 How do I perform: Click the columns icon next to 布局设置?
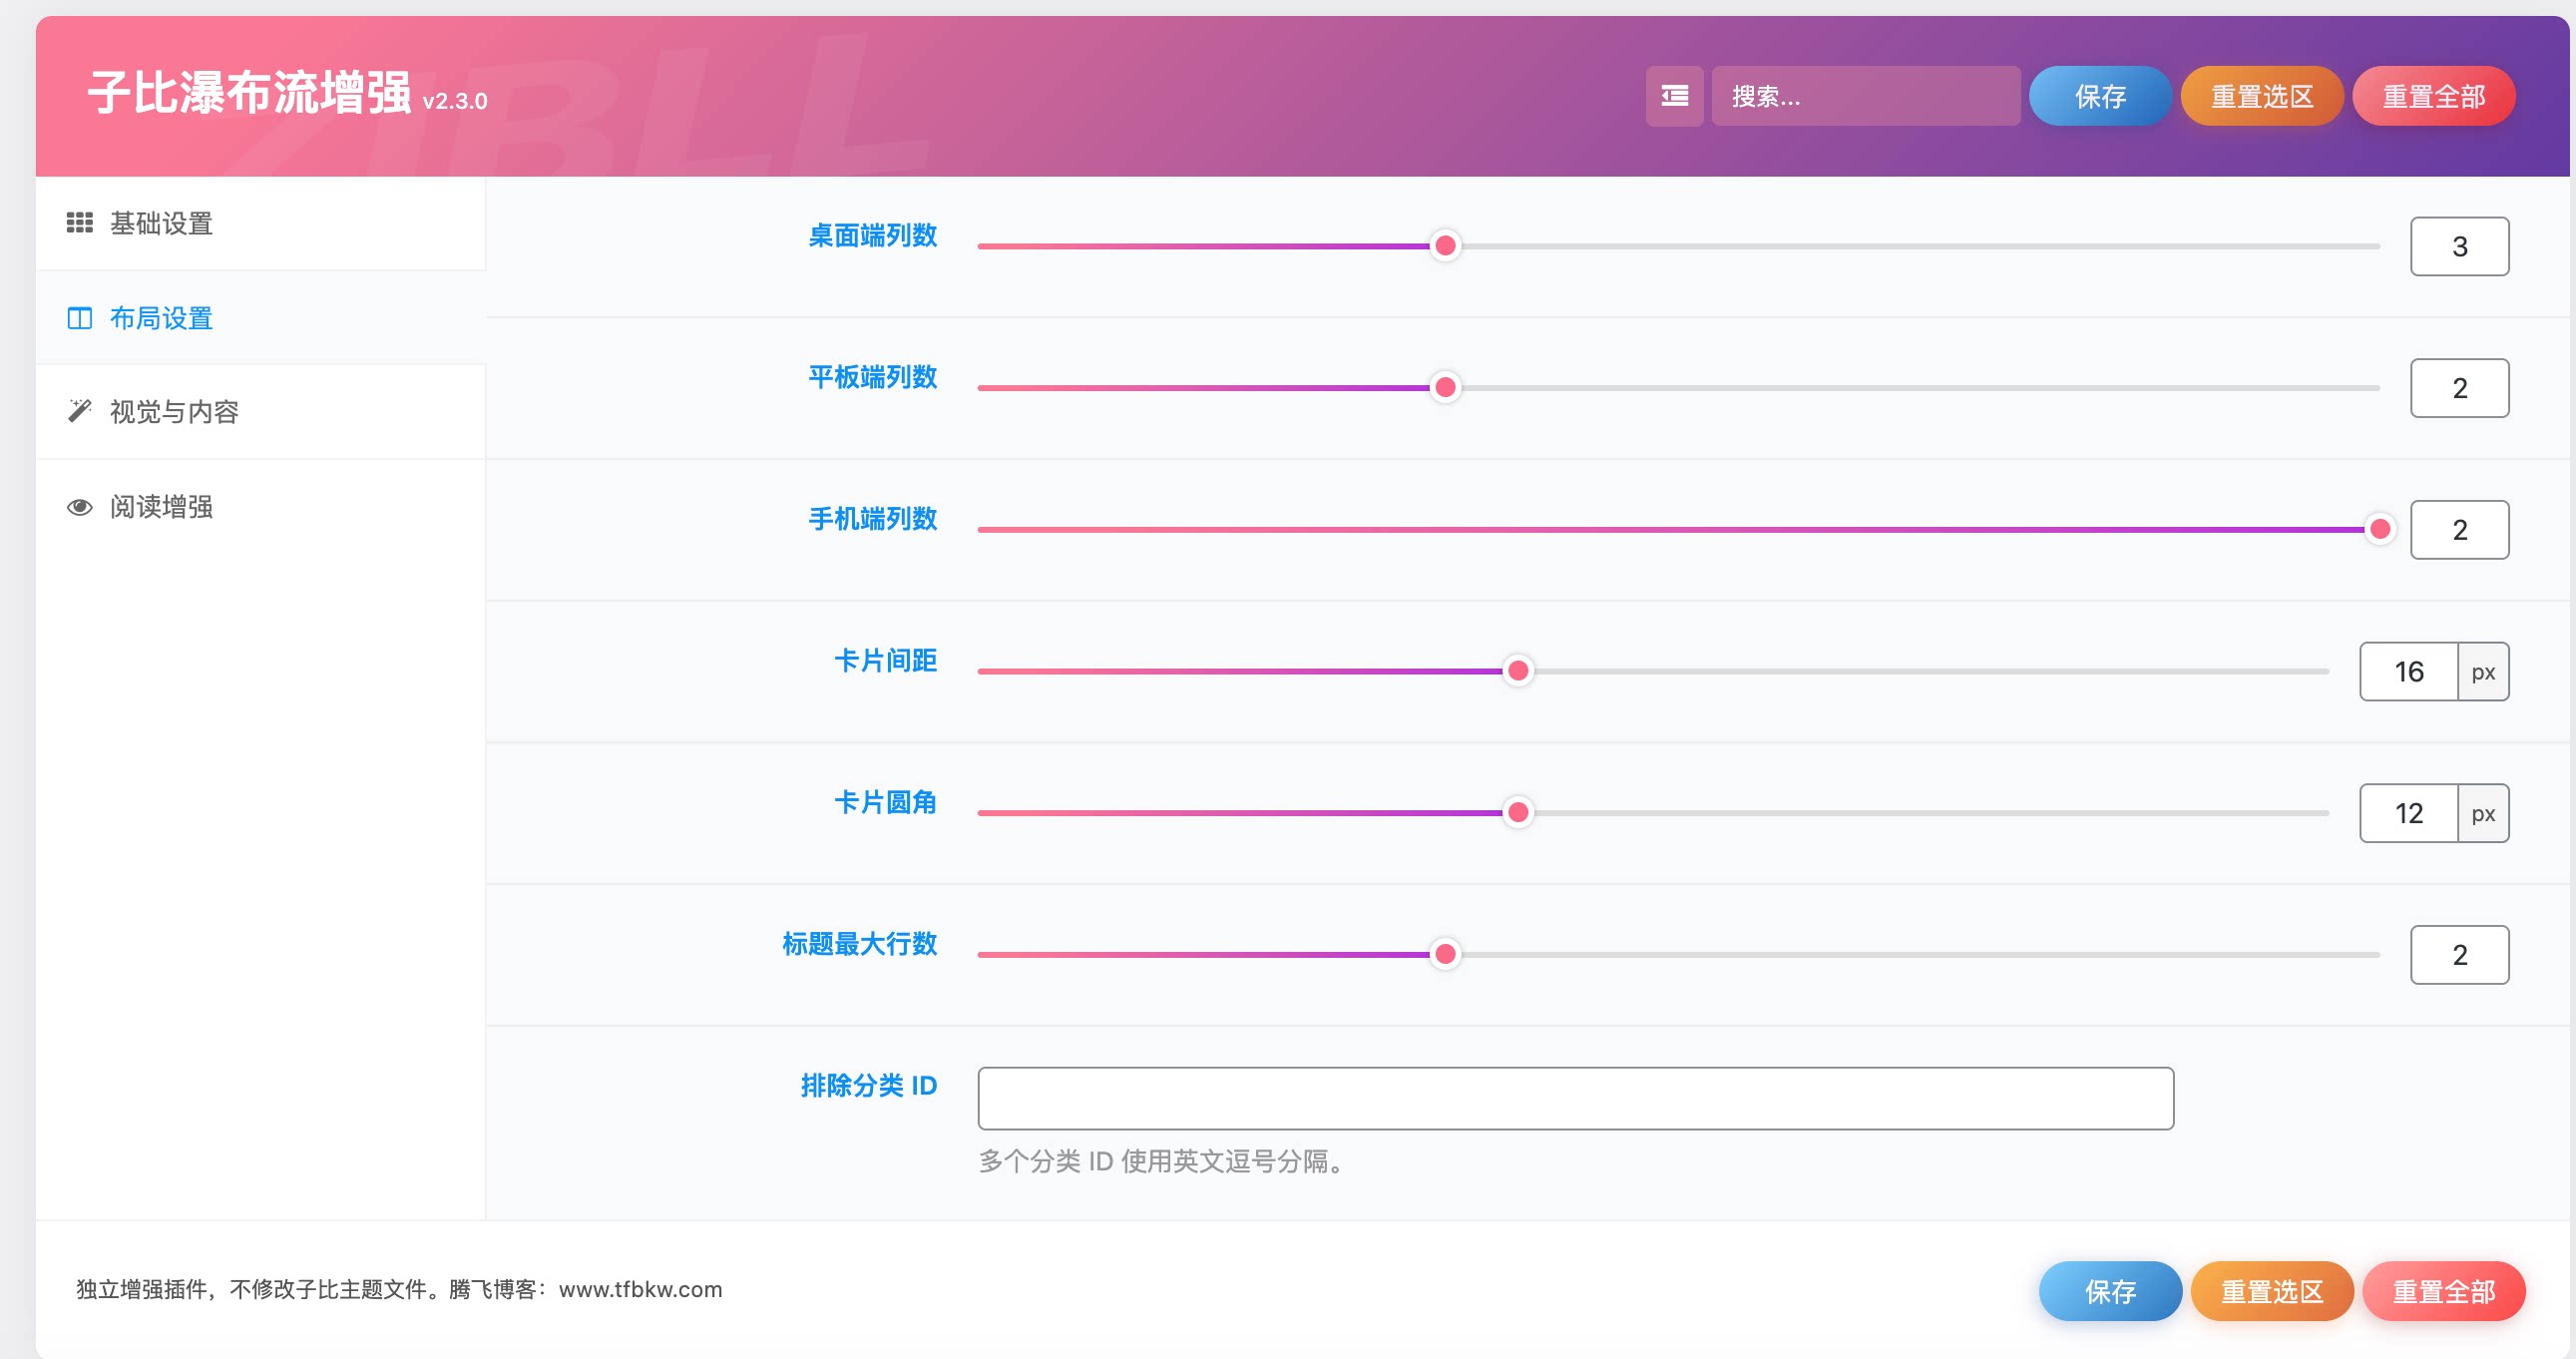click(80, 318)
